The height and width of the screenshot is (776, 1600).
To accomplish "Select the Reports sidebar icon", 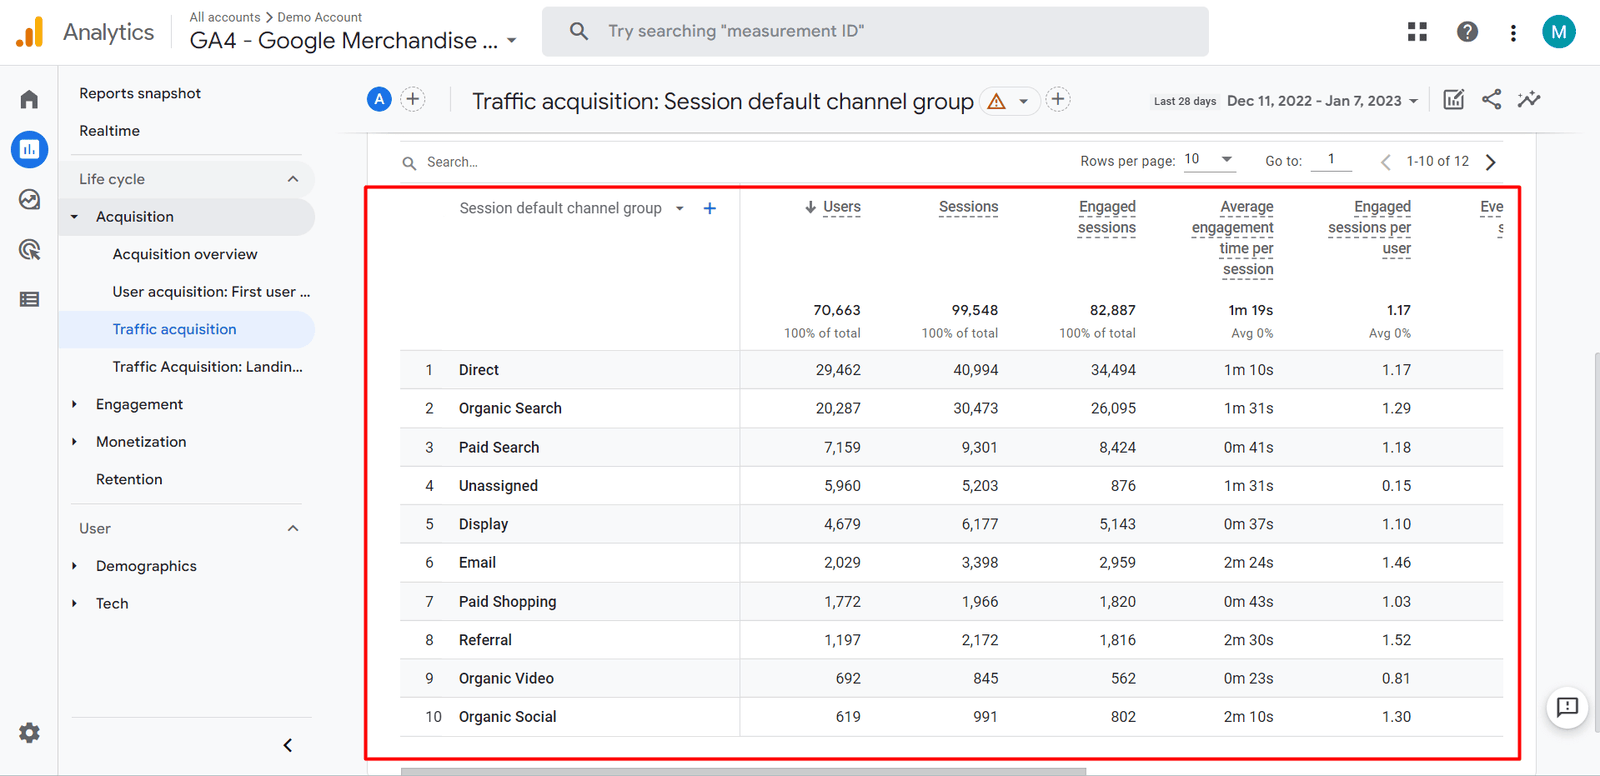I will coord(29,149).
